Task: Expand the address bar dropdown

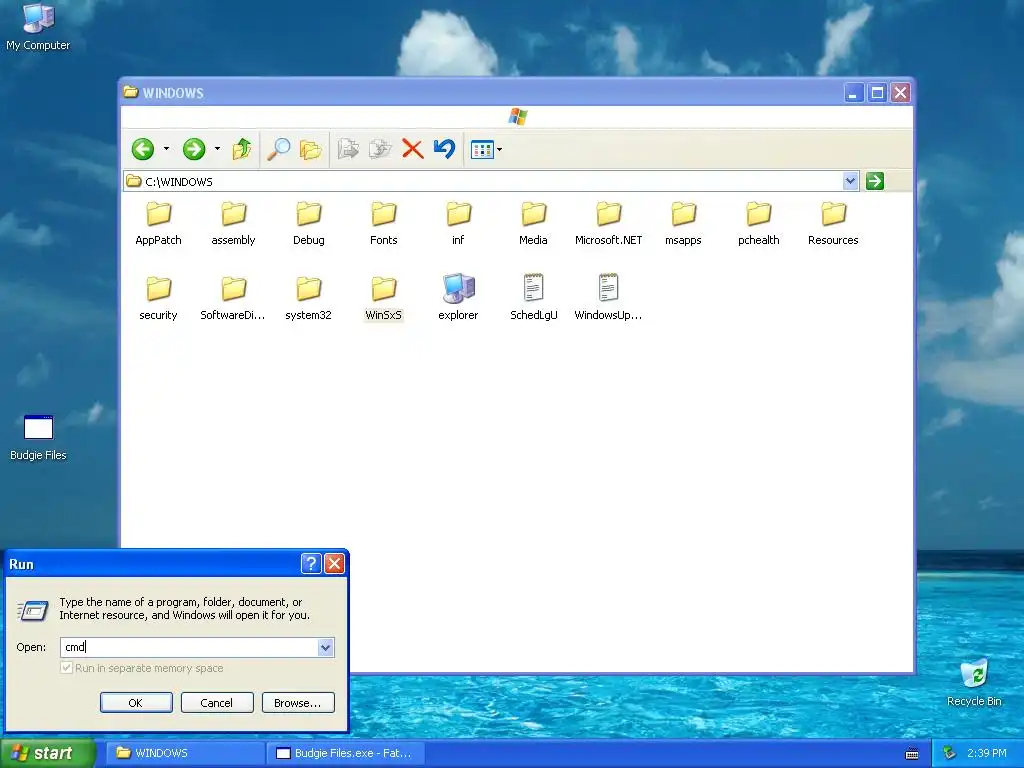Action: click(x=850, y=181)
